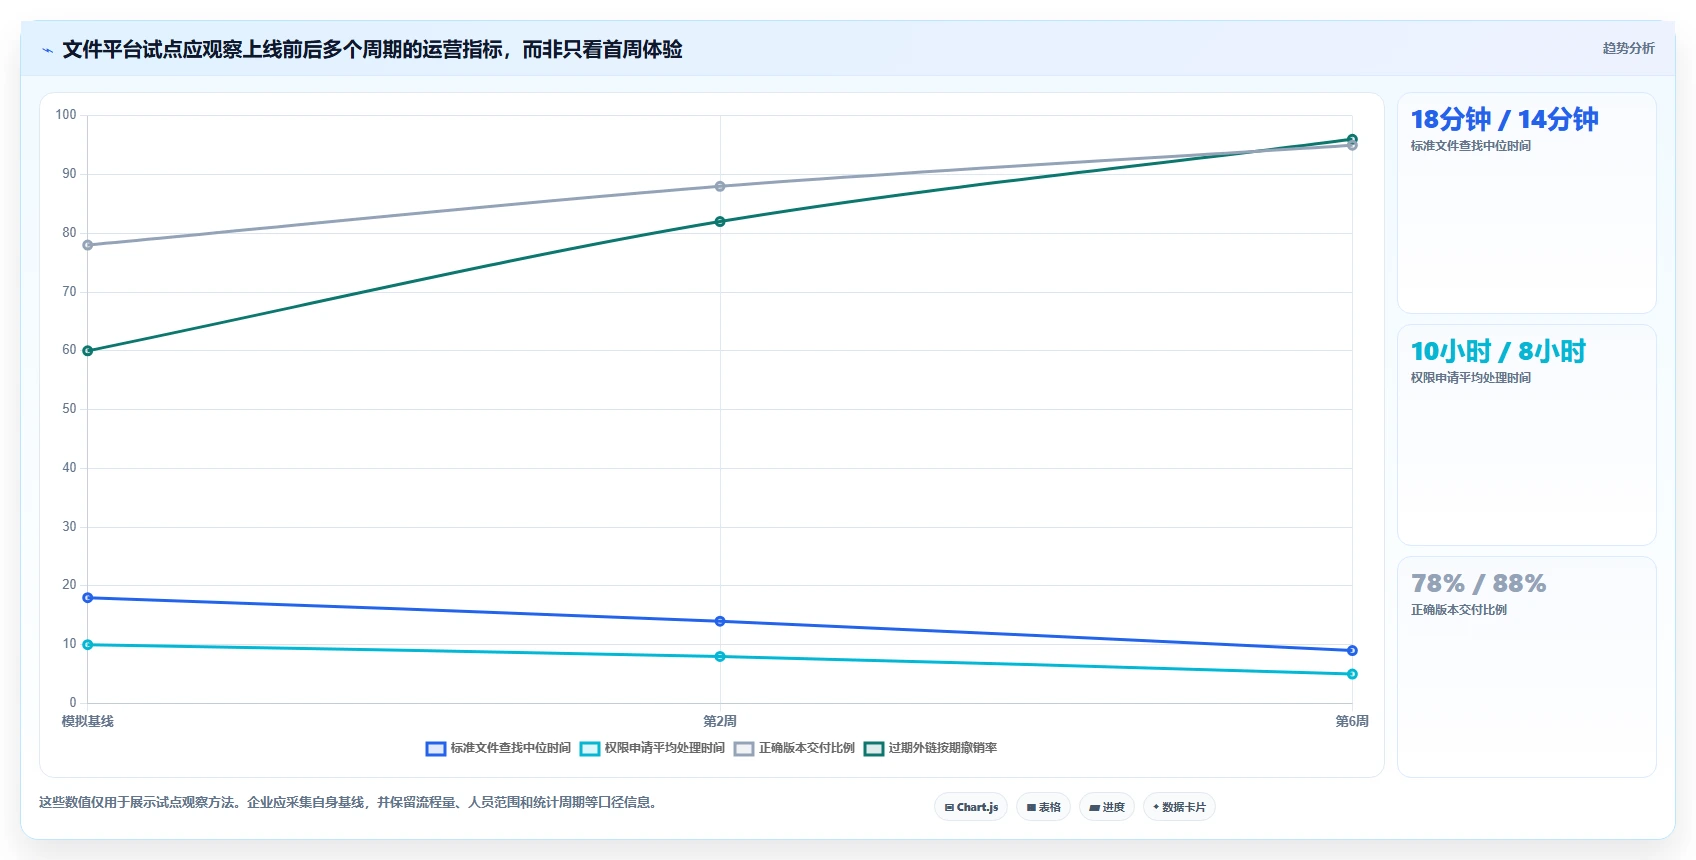1696x860 pixels.
Task: Click the cyan data point at 模拟基线 (value 10)
Action: tap(88, 645)
